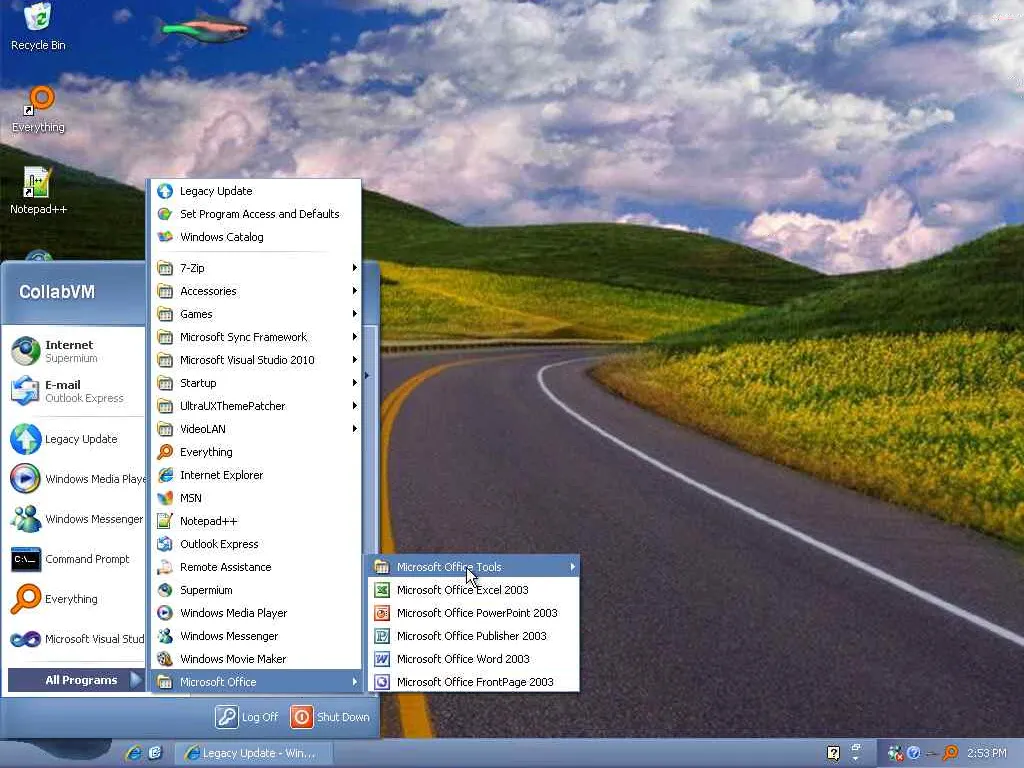1024x768 pixels.
Task: Expand Microsoft Visual Studio 2010 submenu arrow
Action: [355, 360]
